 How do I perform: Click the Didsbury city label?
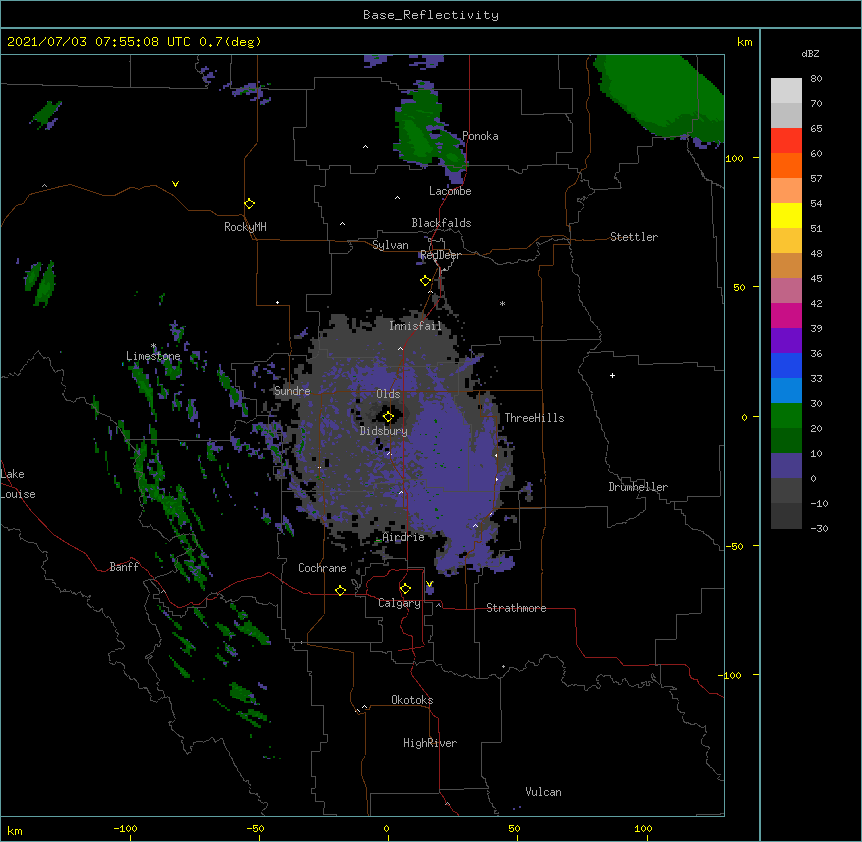click(384, 431)
